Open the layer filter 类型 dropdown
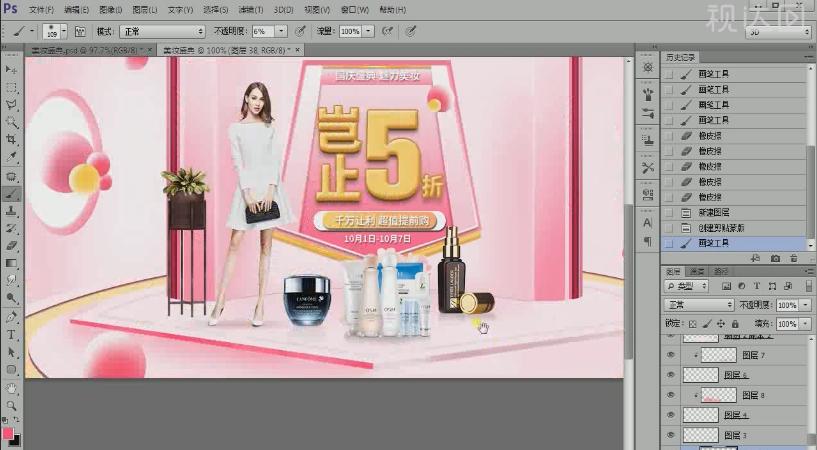817x450 pixels. pyautogui.click(x=686, y=286)
